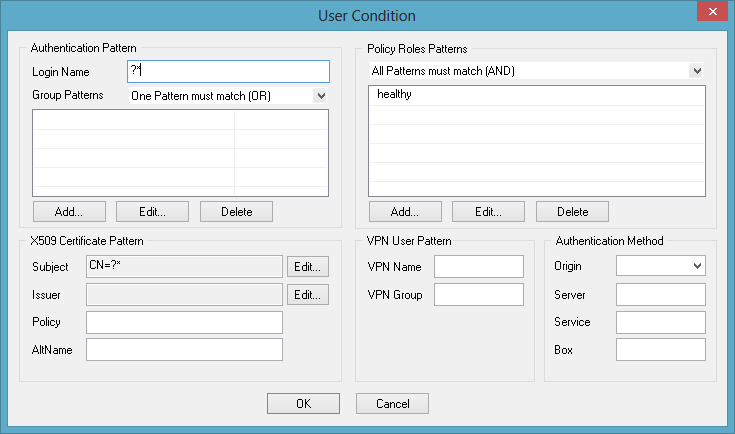Click Delete under the Policy Roles Patterns list

tap(572, 212)
